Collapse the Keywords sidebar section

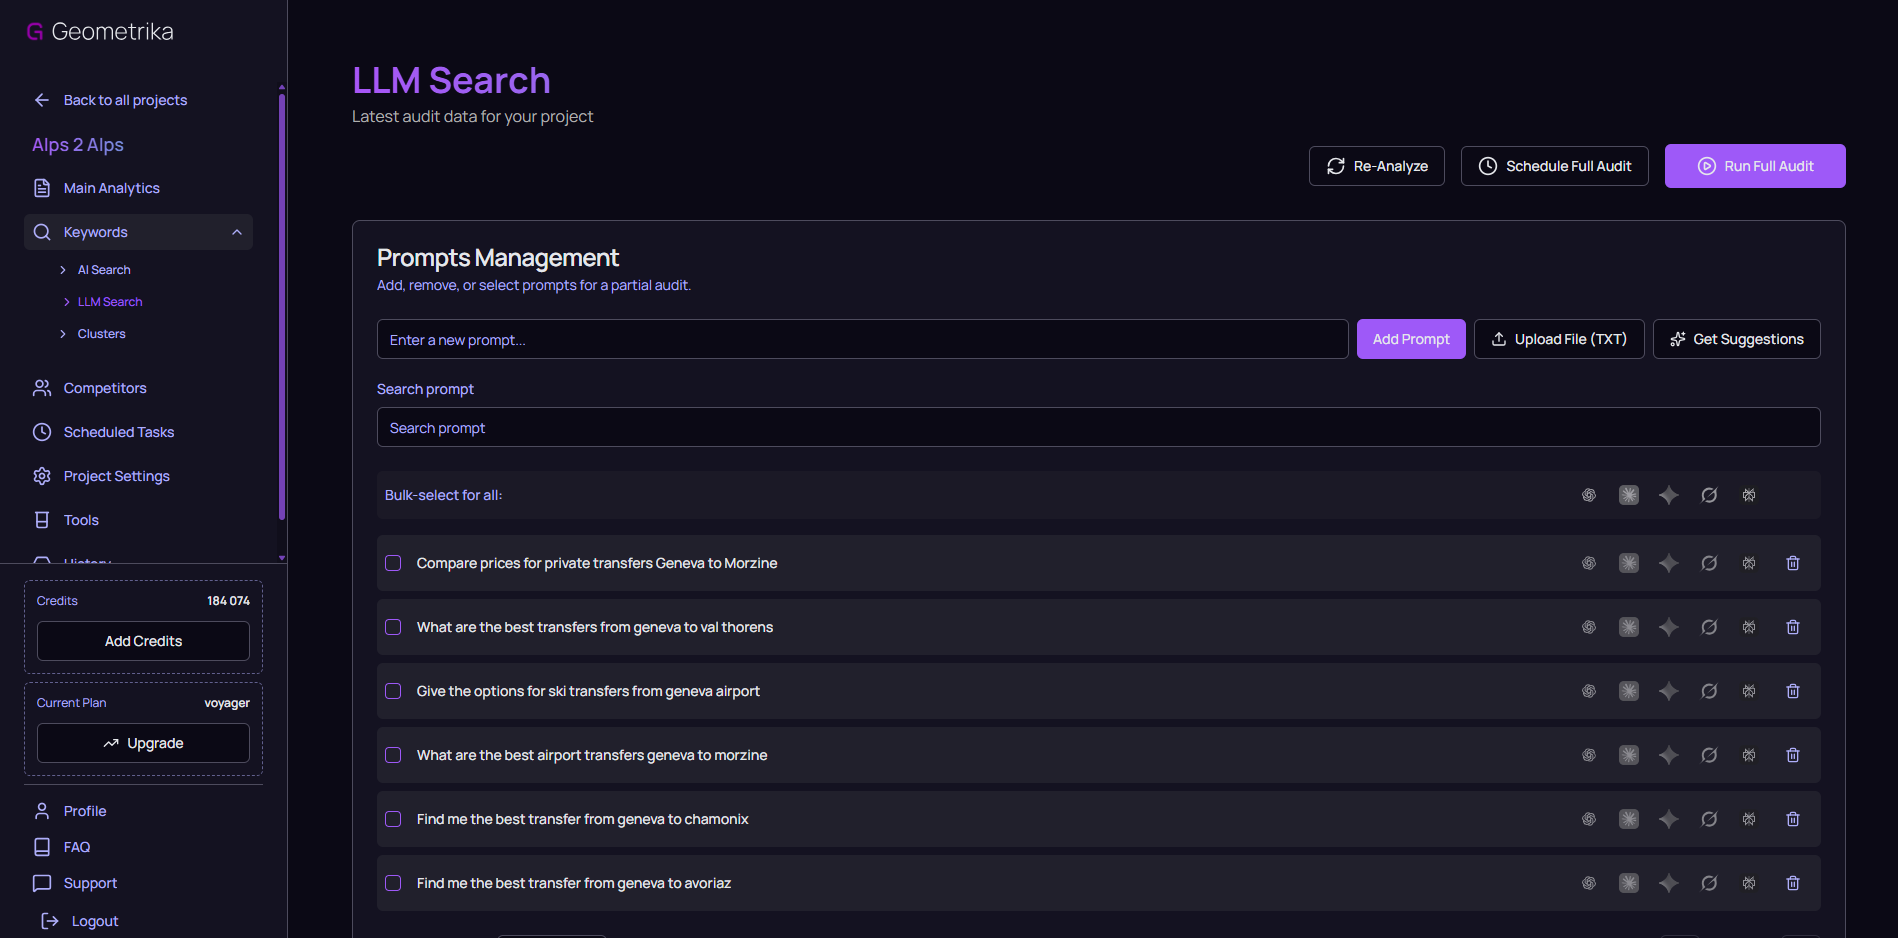(x=237, y=232)
